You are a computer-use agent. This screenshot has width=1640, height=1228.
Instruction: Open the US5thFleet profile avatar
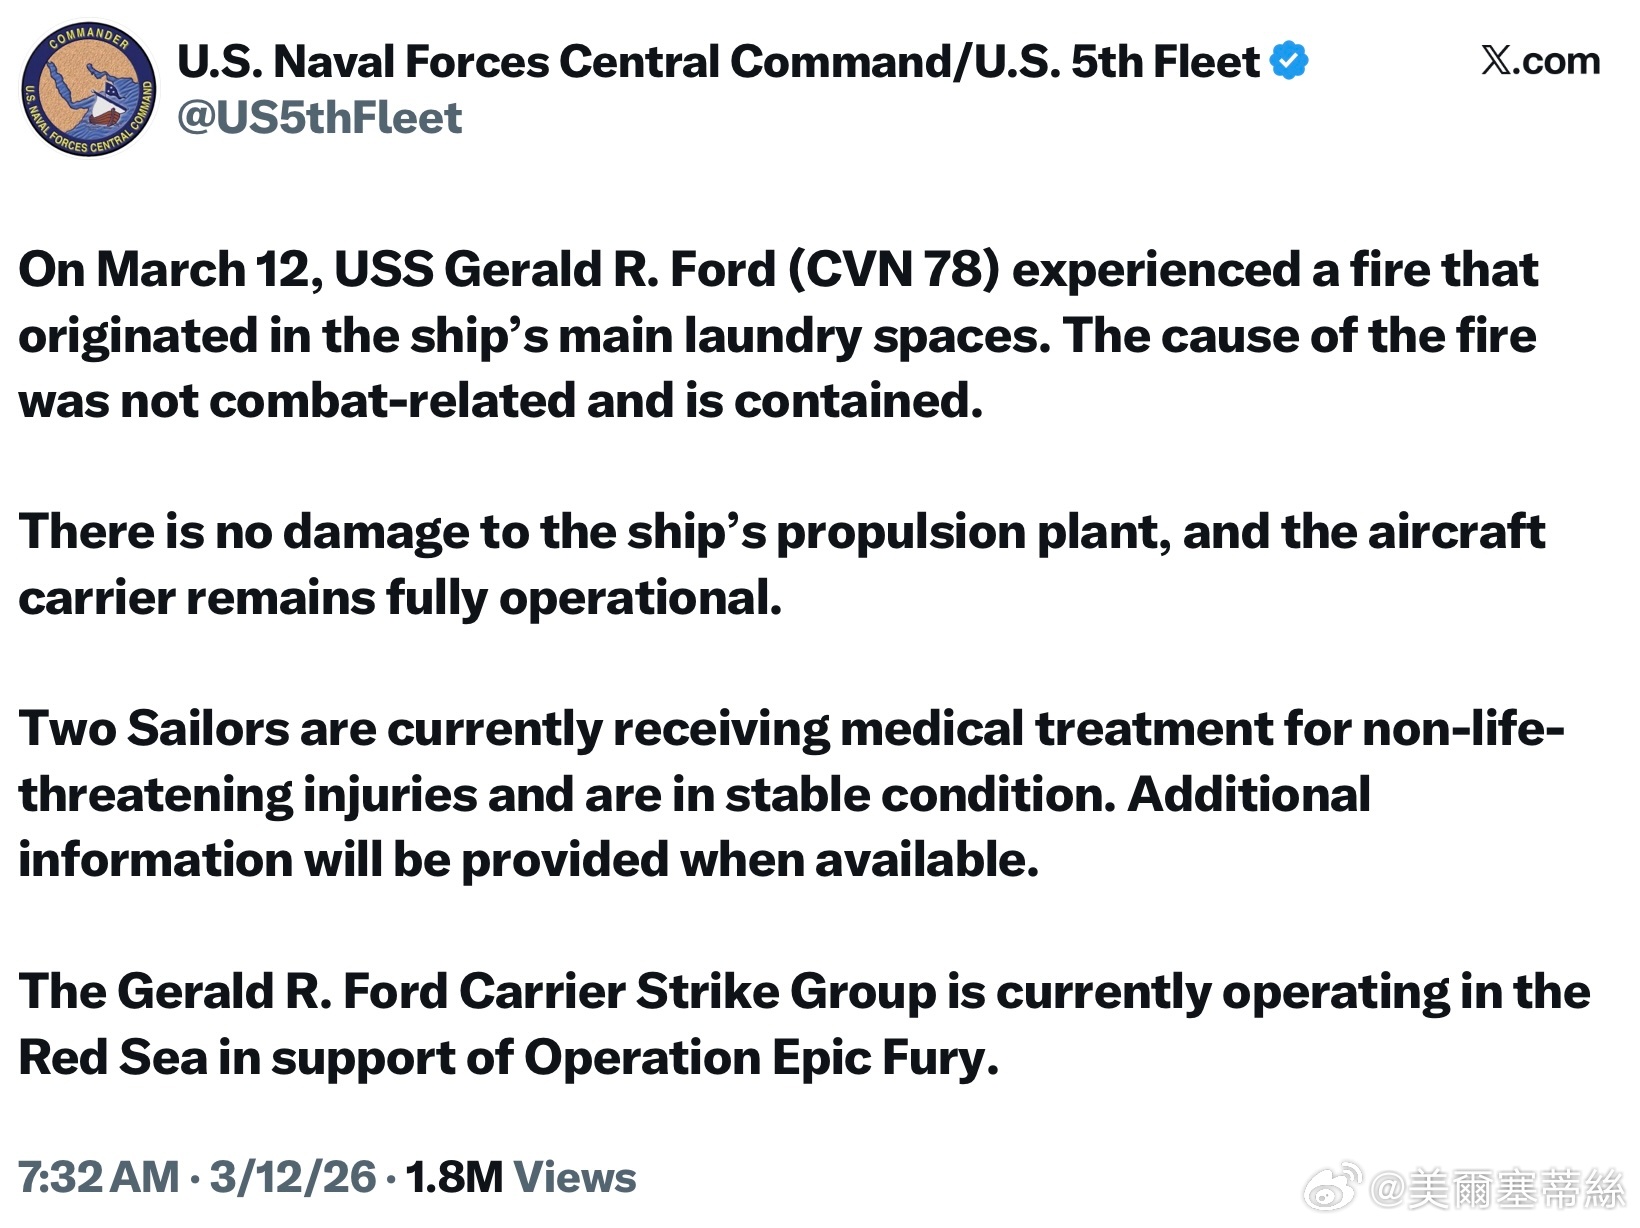[x=90, y=91]
